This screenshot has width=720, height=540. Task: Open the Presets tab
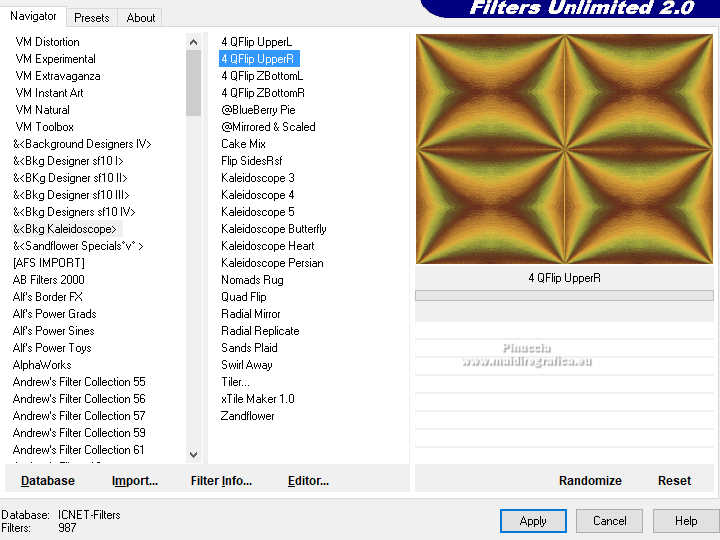coord(92,18)
